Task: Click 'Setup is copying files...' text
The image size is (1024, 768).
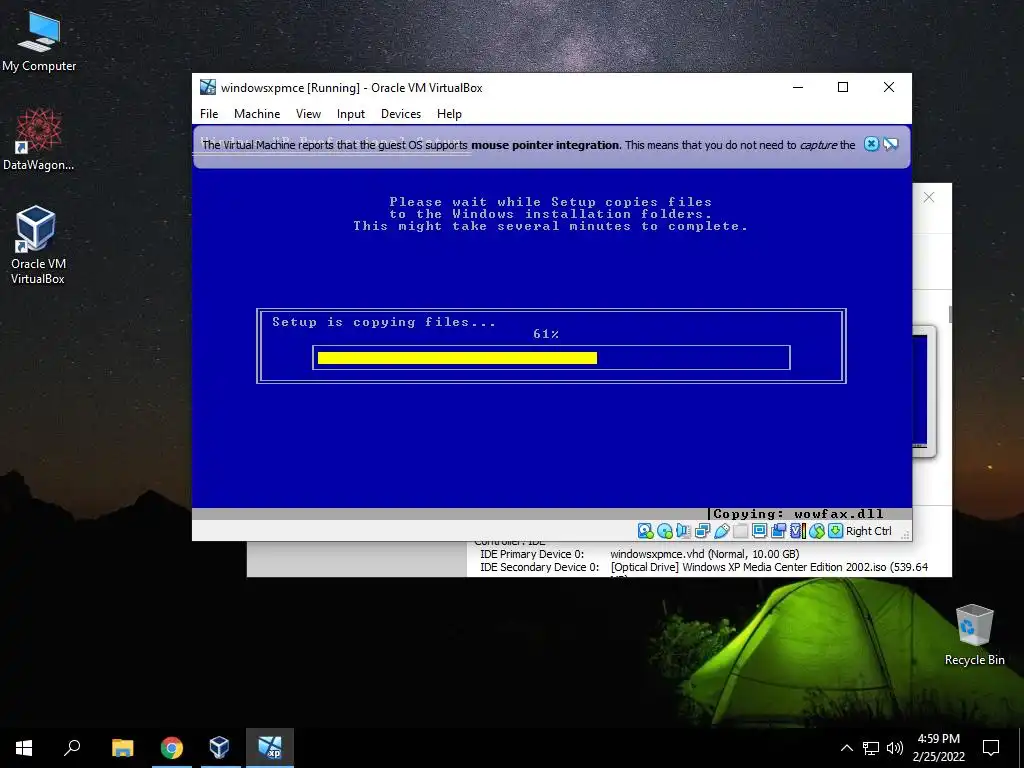Action: 384,322
